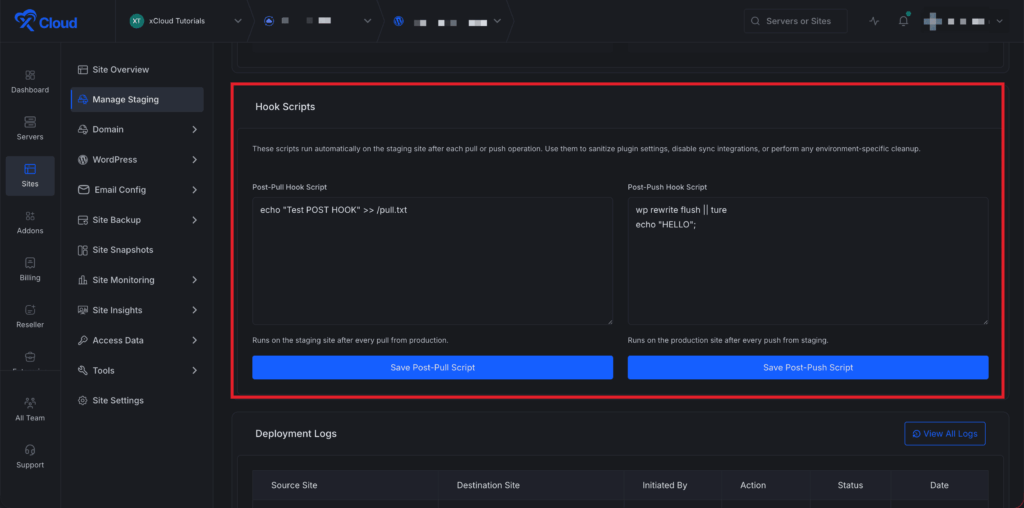Click Save Post-Pull Script button
This screenshot has width=1024, height=508.
[432, 368]
